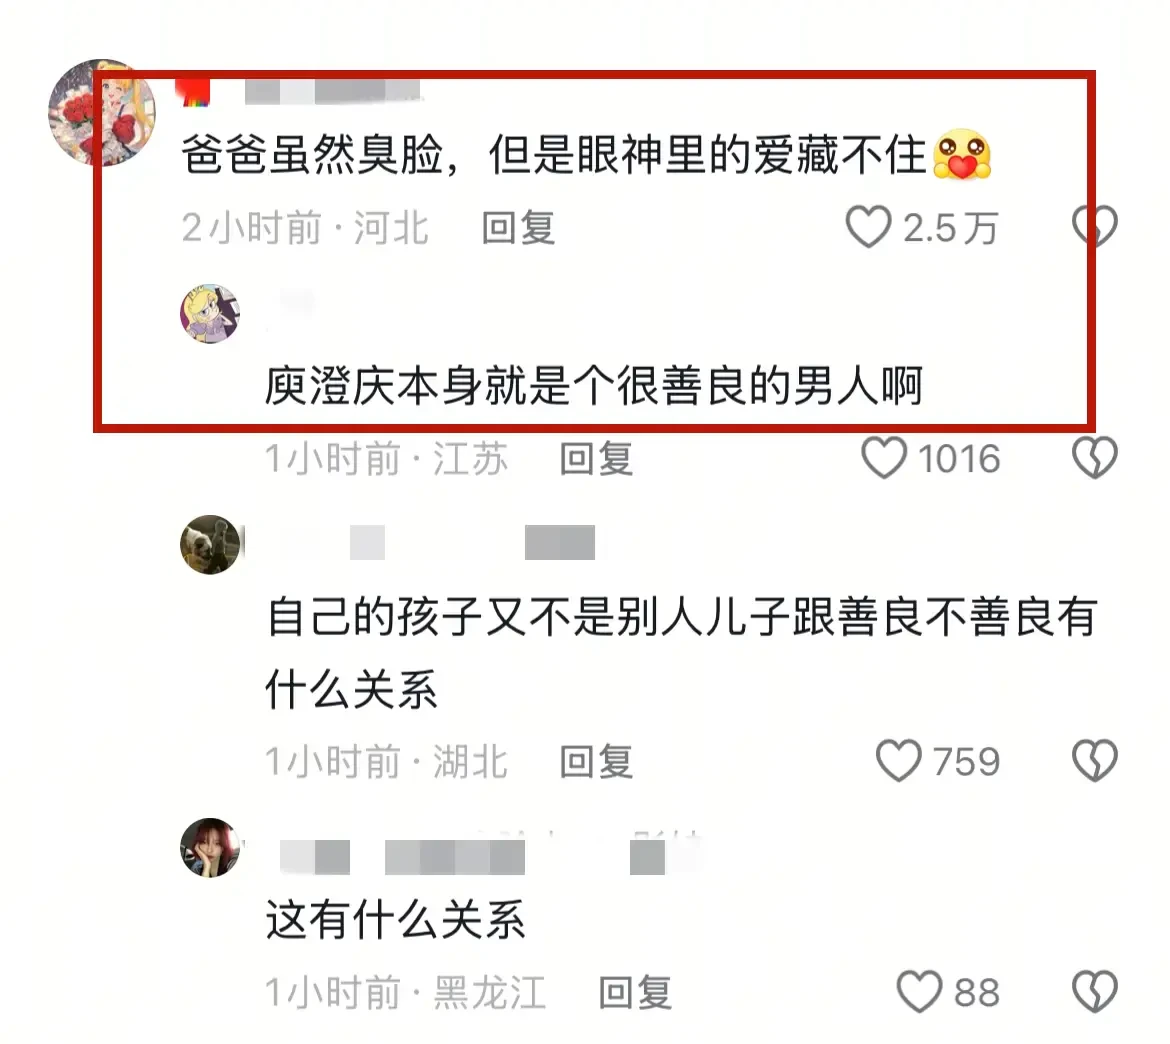
Task: Like the 江苏 reply with 1016 likes
Action: (884, 457)
